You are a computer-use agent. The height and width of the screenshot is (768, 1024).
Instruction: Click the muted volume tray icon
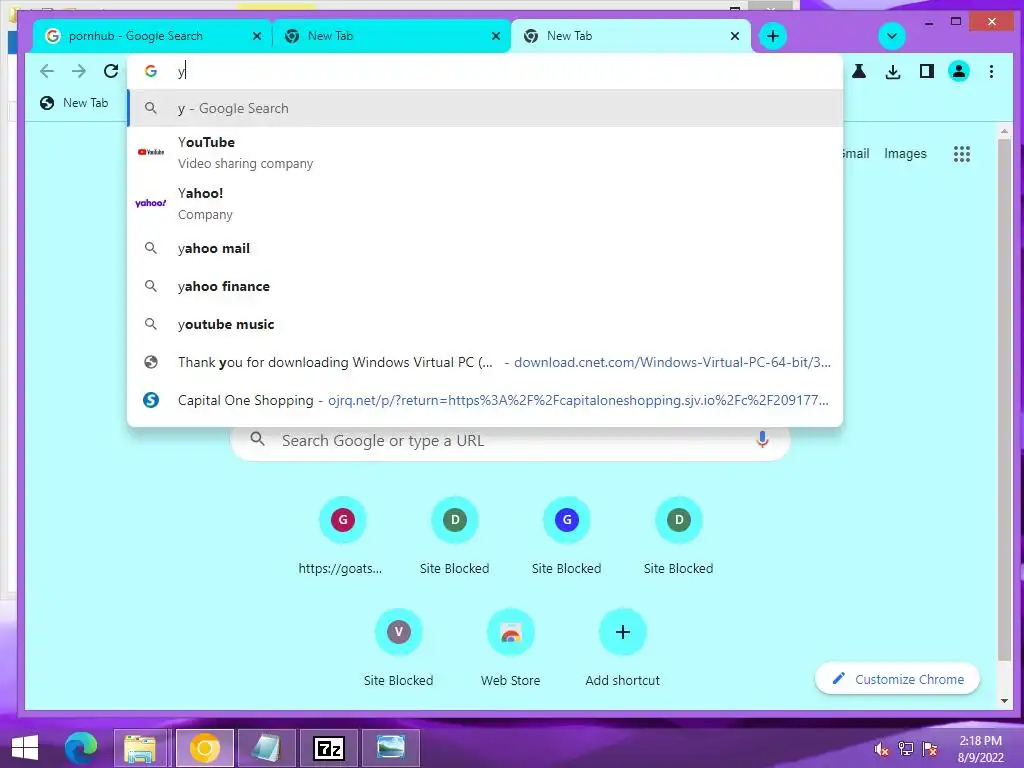[x=882, y=749]
